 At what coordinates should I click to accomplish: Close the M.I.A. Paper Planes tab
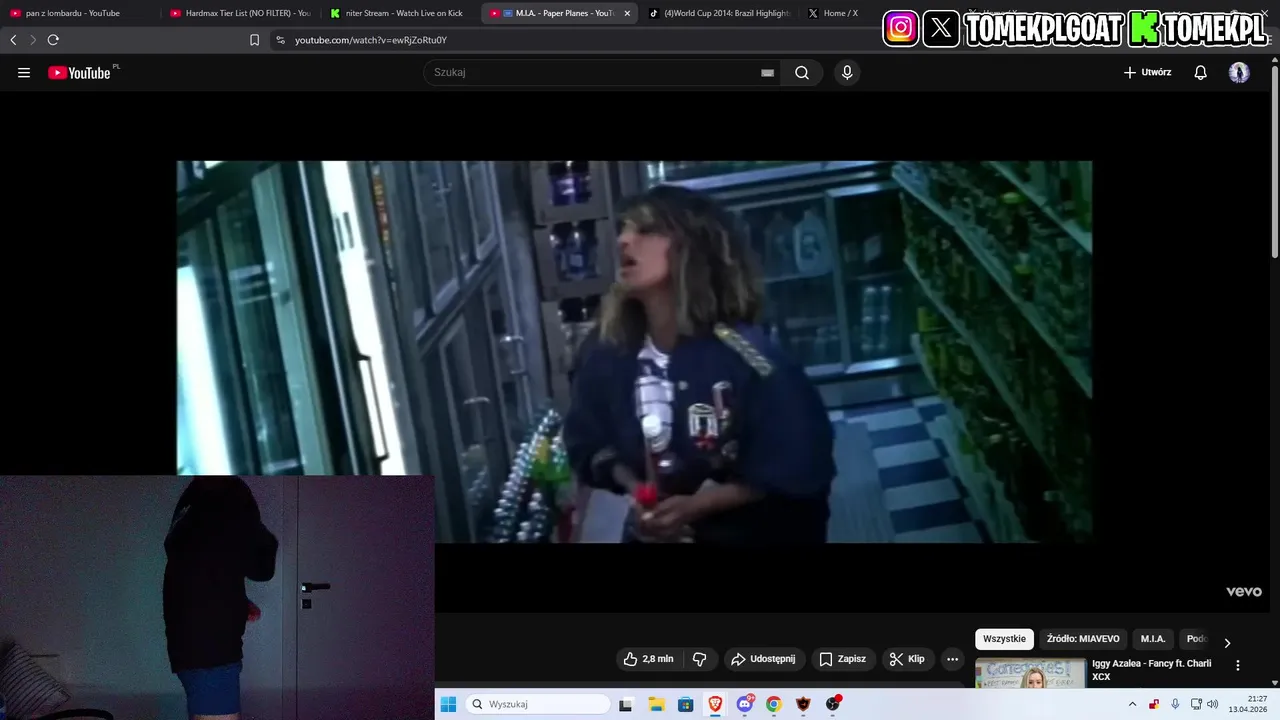coord(627,13)
